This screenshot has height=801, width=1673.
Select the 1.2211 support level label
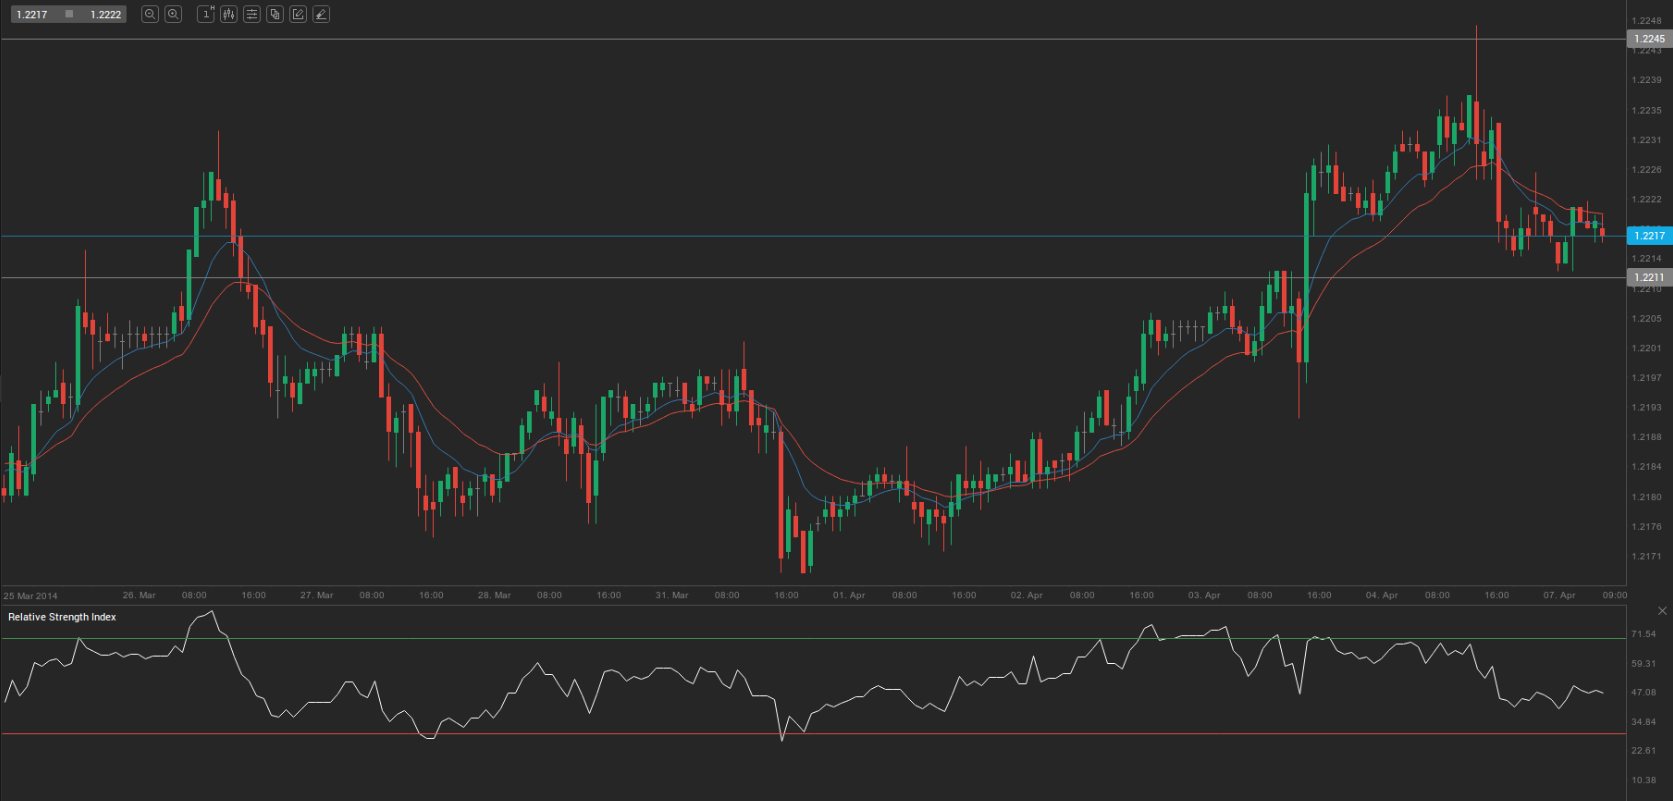pos(1649,277)
